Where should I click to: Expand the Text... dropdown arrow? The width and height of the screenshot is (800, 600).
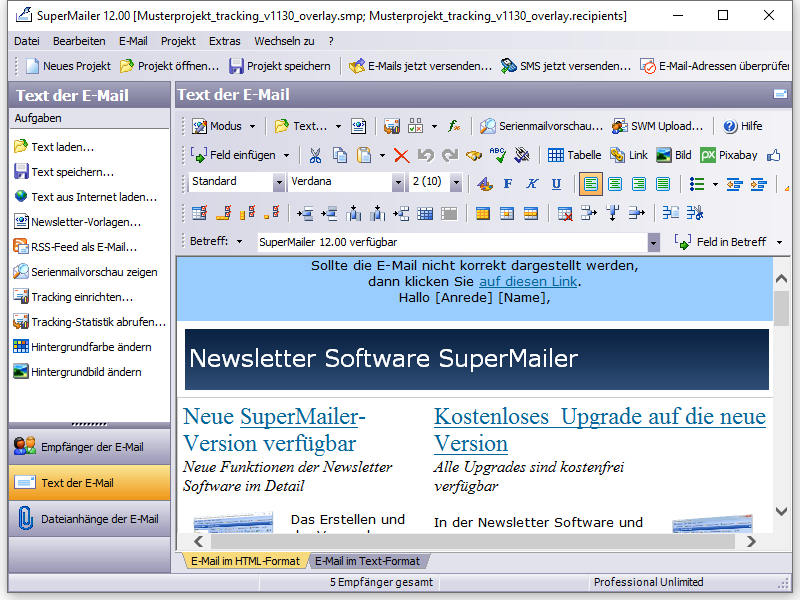(x=338, y=127)
